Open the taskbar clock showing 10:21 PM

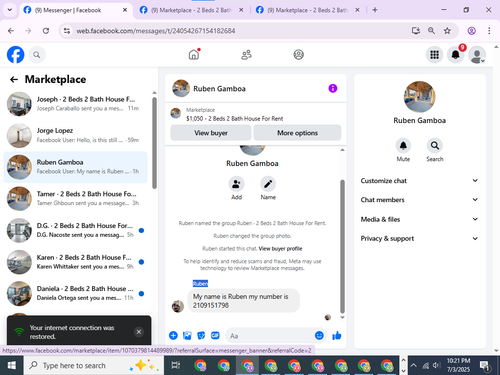click(458, 365)
